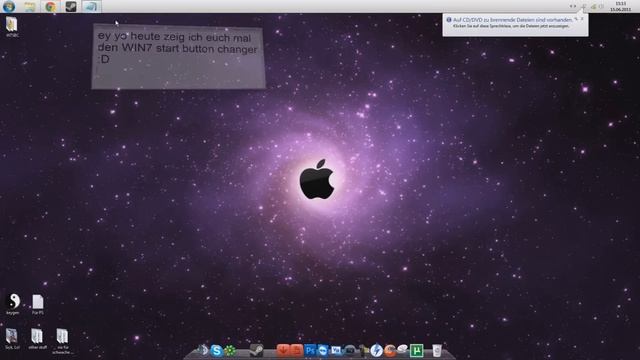Viewport: 640px width, 360px height.
Task: Click the red down-arrow dock icon
Action: tap(283, 350)
